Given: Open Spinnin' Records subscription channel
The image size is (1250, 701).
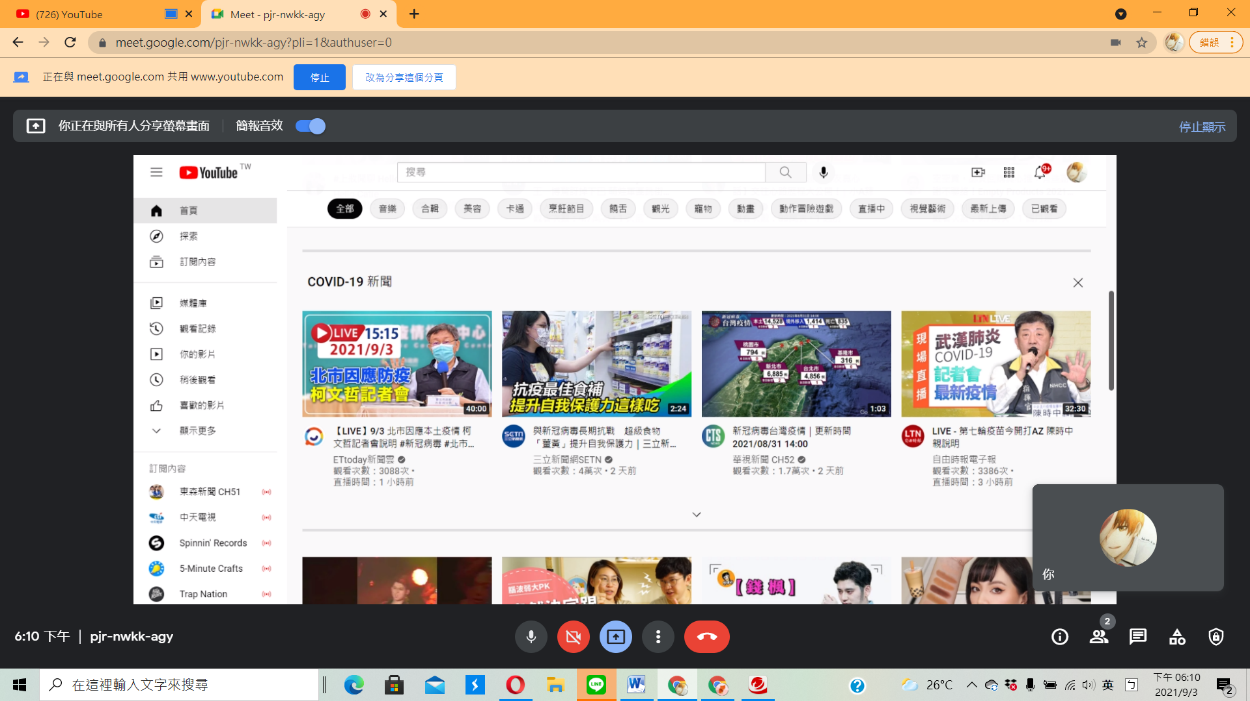Looking at the screenshot, I should point(206,543).
